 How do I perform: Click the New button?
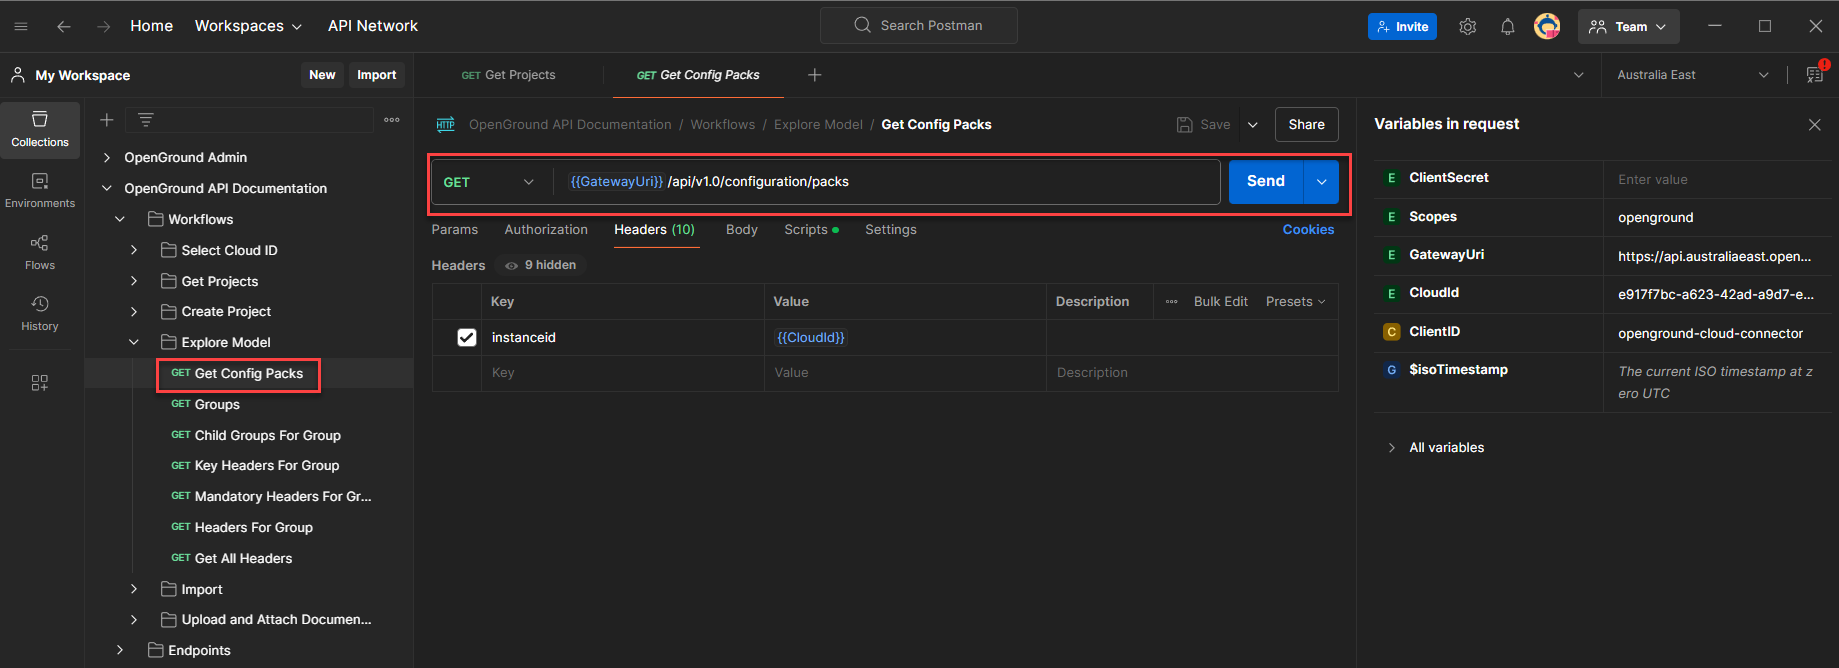coord(322,75)
